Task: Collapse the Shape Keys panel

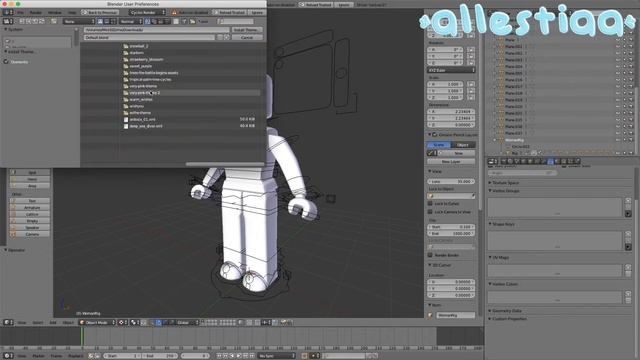Action: point(490,224)
